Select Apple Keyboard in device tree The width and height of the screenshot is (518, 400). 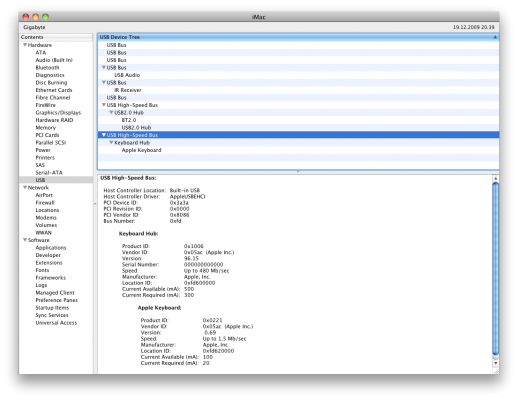click(141, 150)
